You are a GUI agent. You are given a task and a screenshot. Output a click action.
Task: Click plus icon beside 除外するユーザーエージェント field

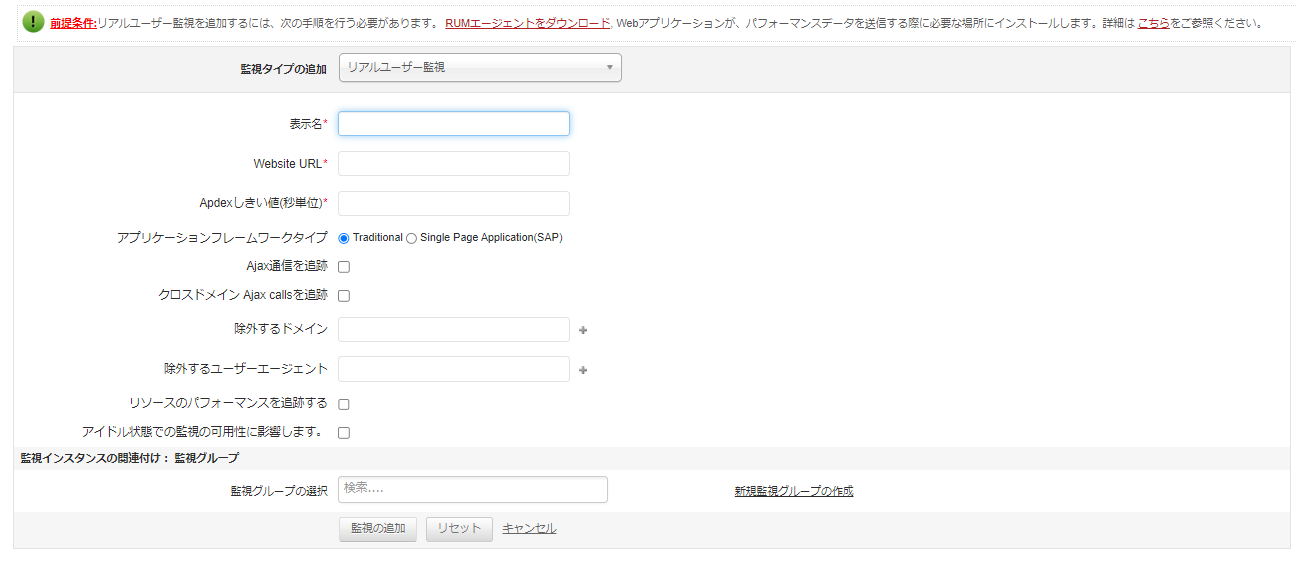coord(583,370)
